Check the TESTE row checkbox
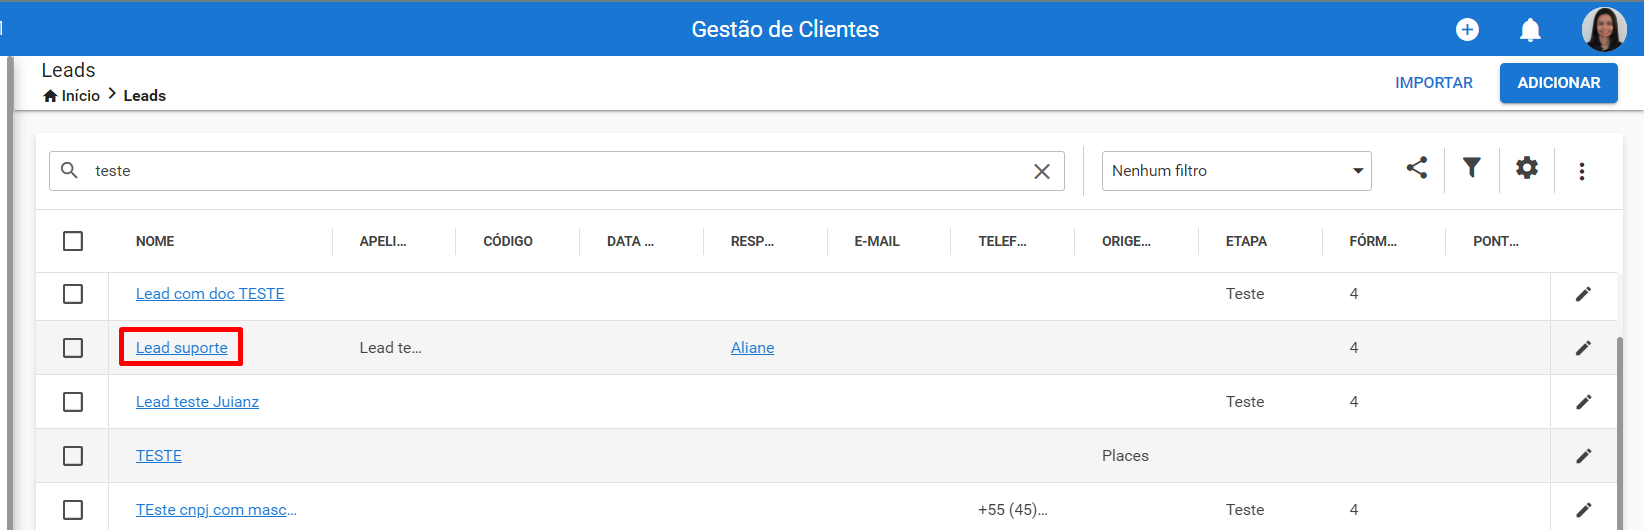 coord(73,456)
